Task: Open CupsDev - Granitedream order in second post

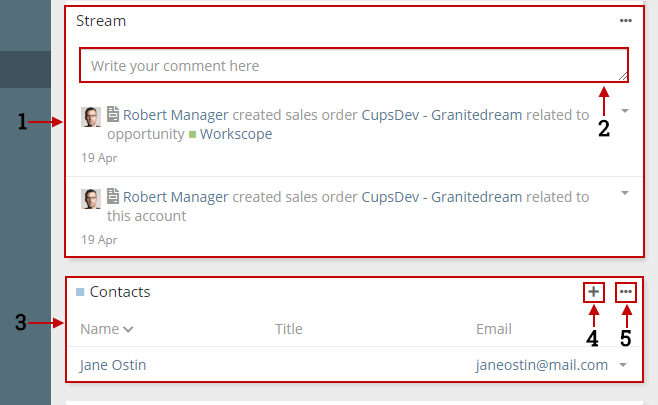Action: [441, 196]
